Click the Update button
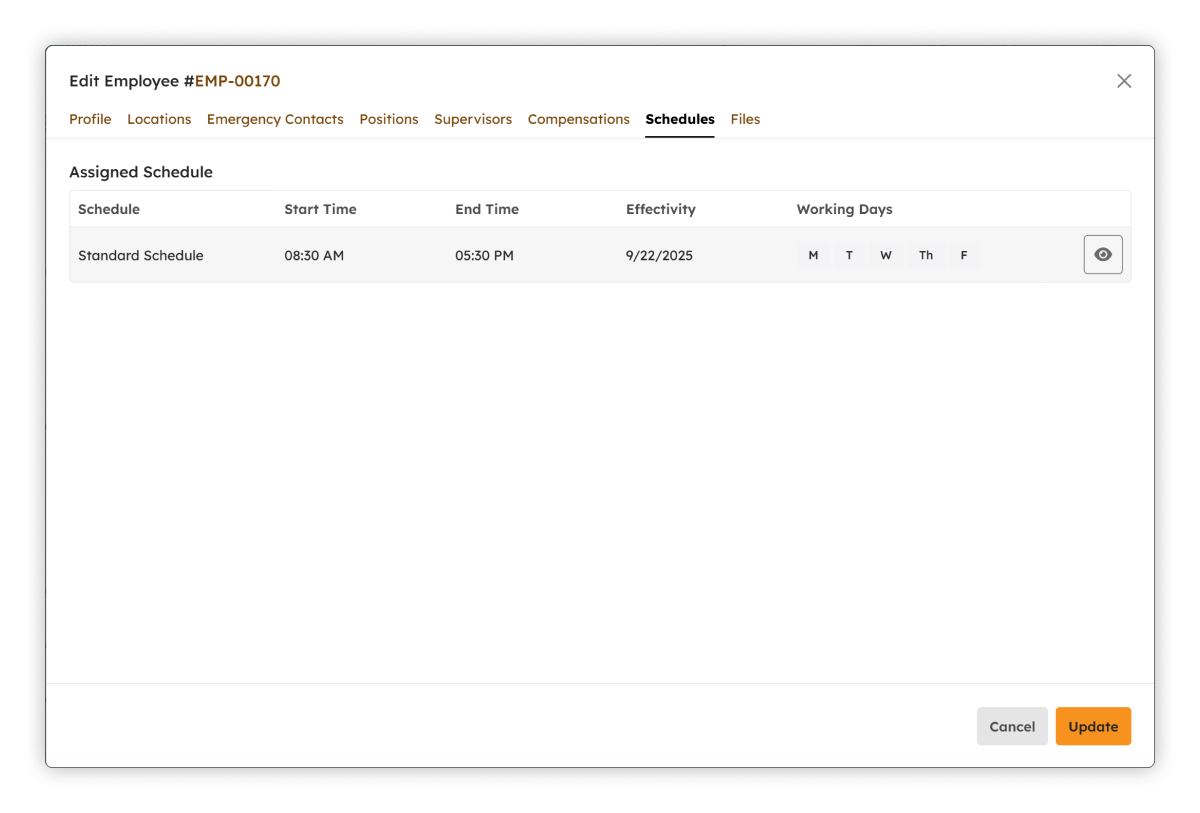The image size is (1200, 813). (1093, 726)
